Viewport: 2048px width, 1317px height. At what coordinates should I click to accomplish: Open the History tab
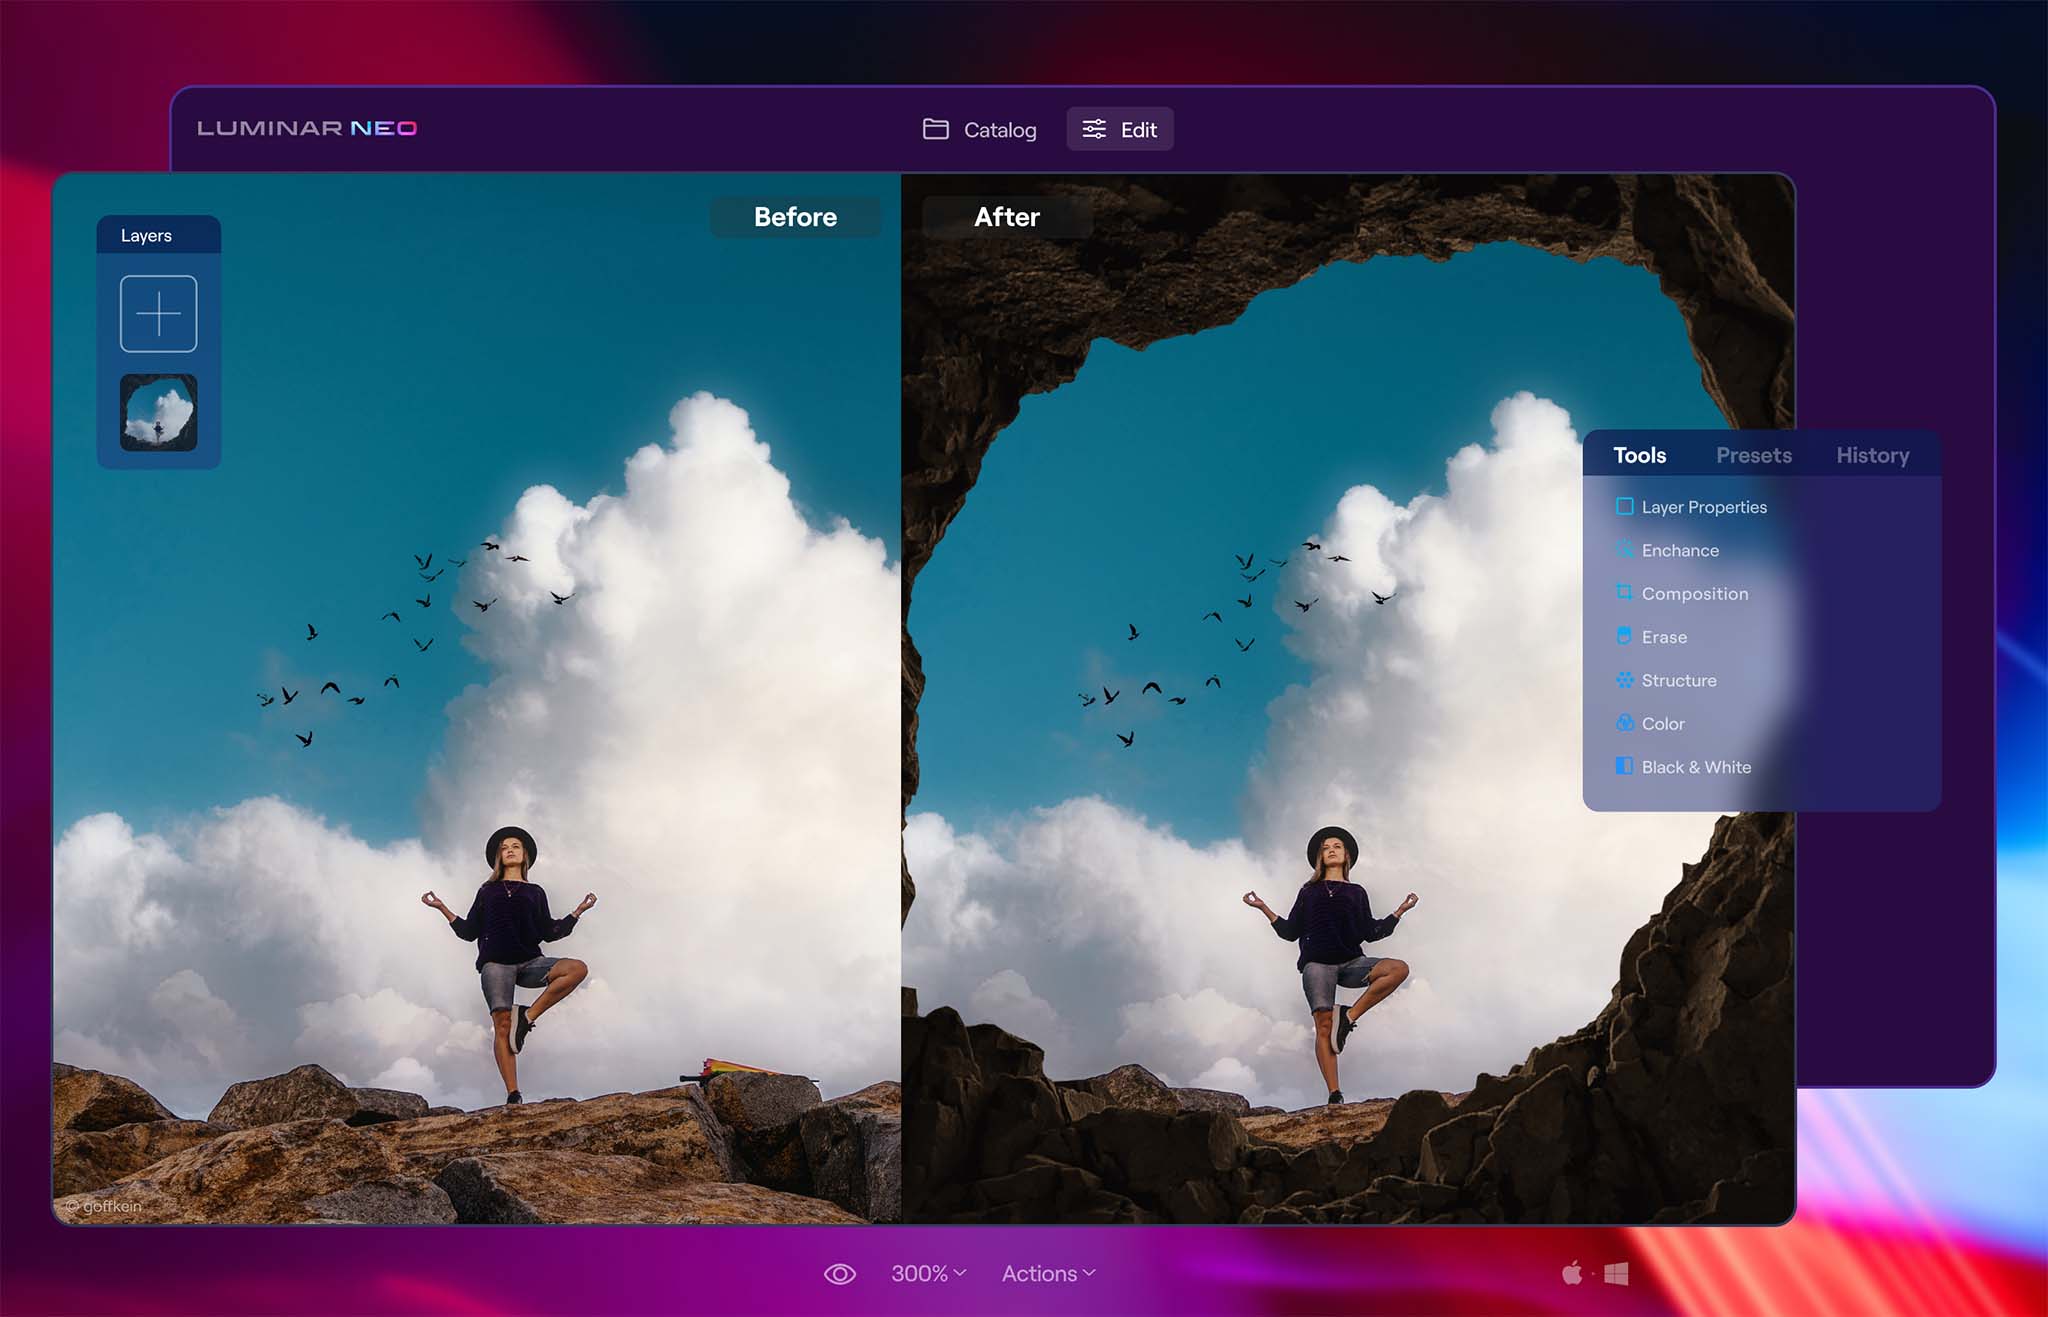pos(1872,456)
